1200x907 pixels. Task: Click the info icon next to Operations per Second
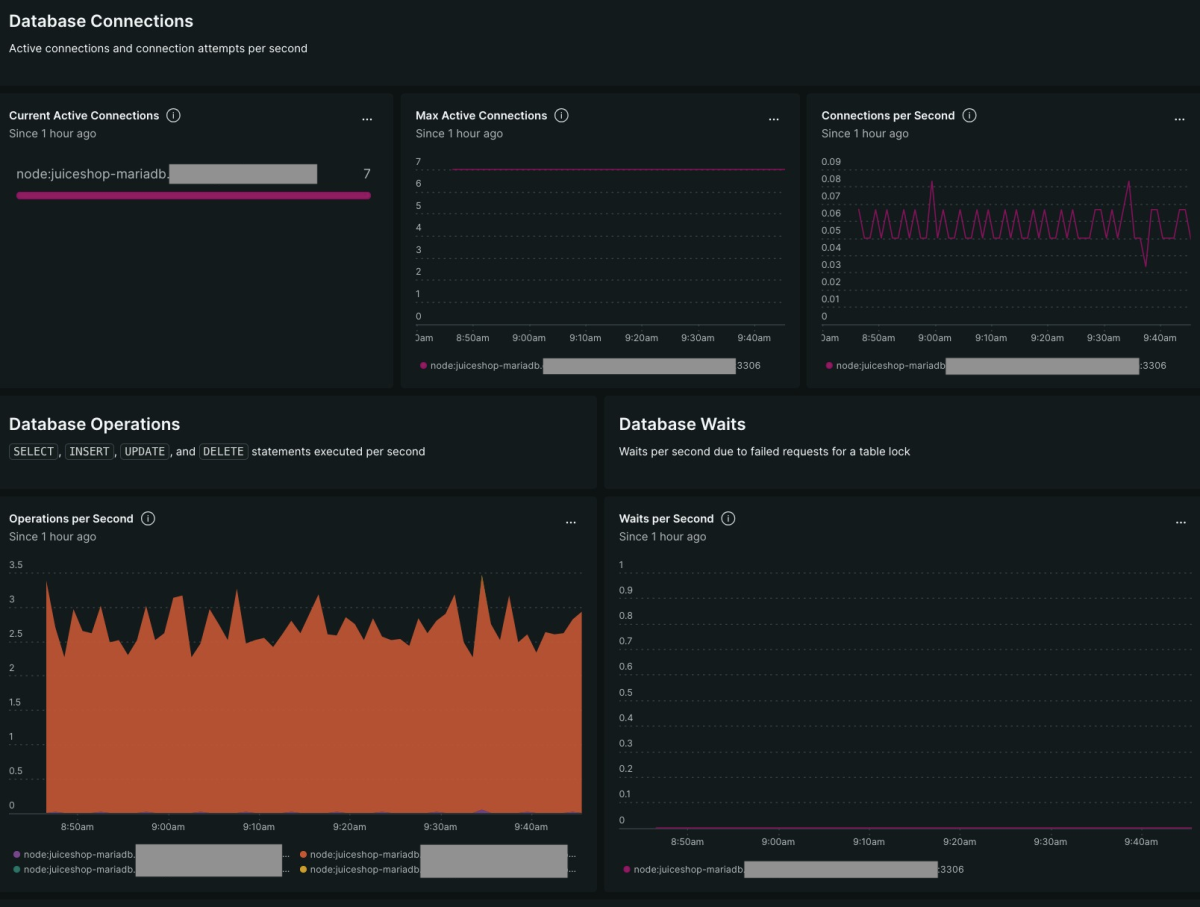pos(147,518)
